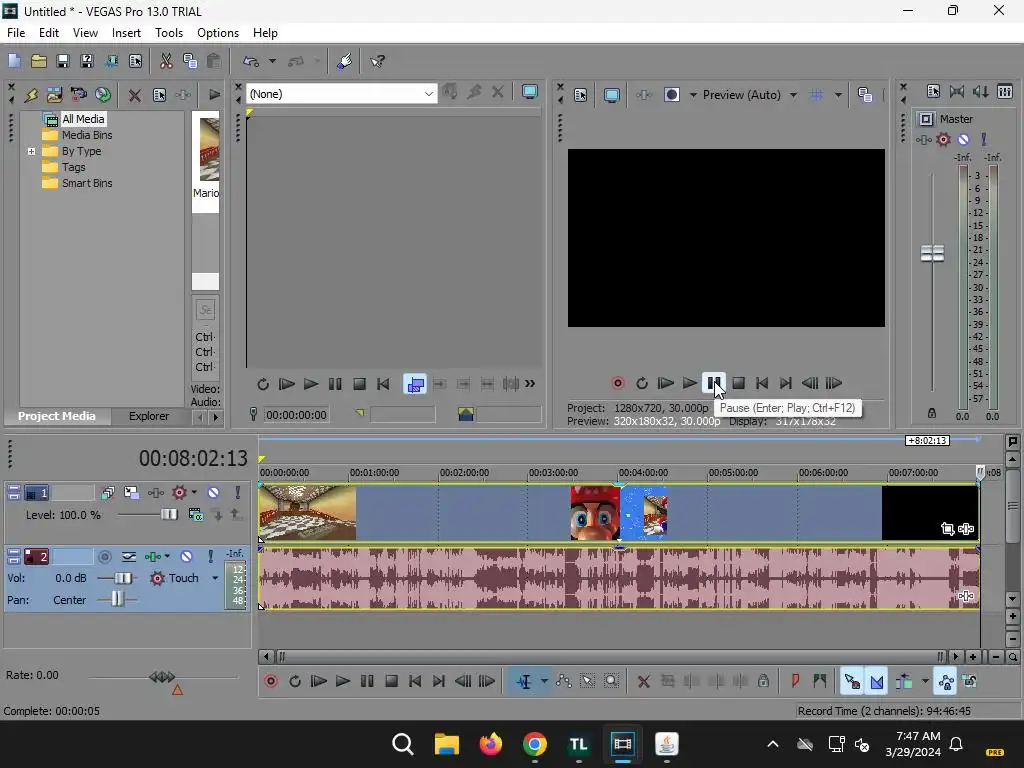
Task: Open the Touch automation mode dropdown
Action: click(215, 578)
